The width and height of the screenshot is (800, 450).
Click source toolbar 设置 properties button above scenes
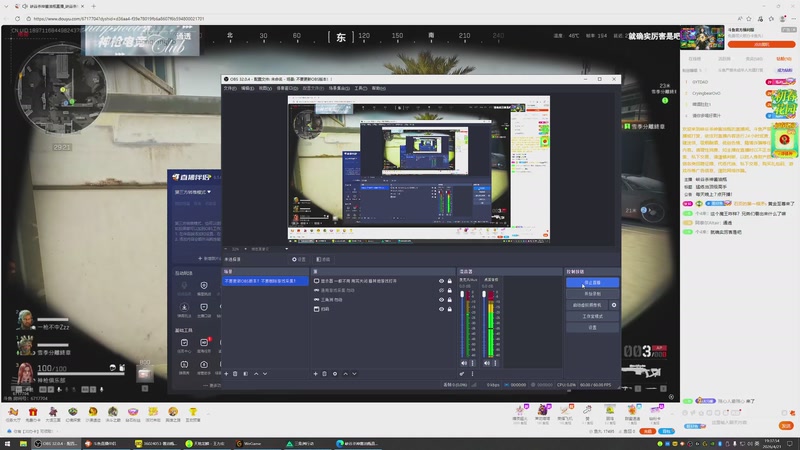[x=299, y=259]
